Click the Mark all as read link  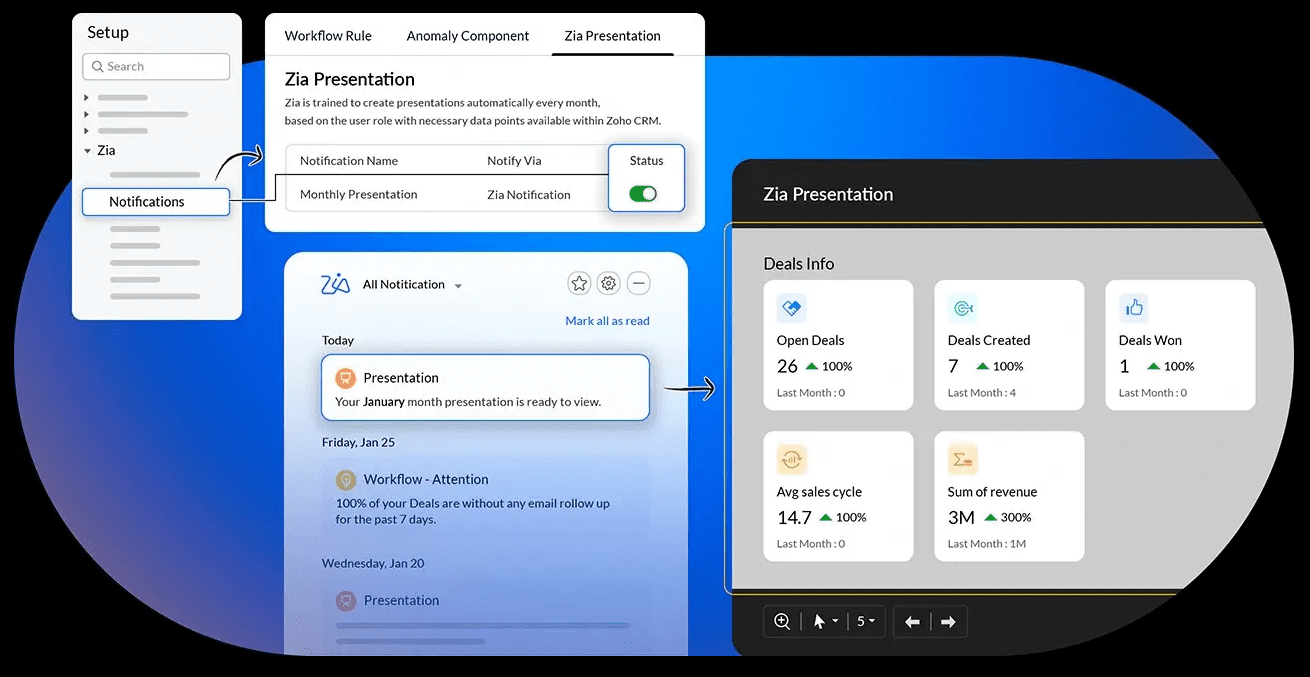click(607, 321)
